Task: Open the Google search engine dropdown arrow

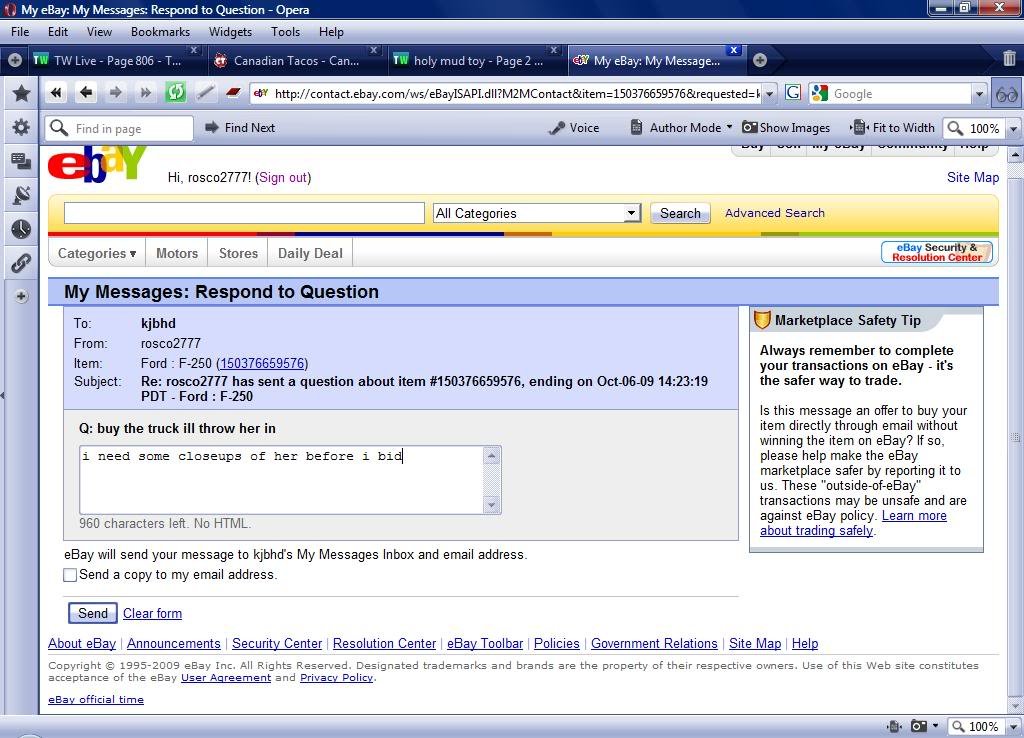Action: point(979,94)
